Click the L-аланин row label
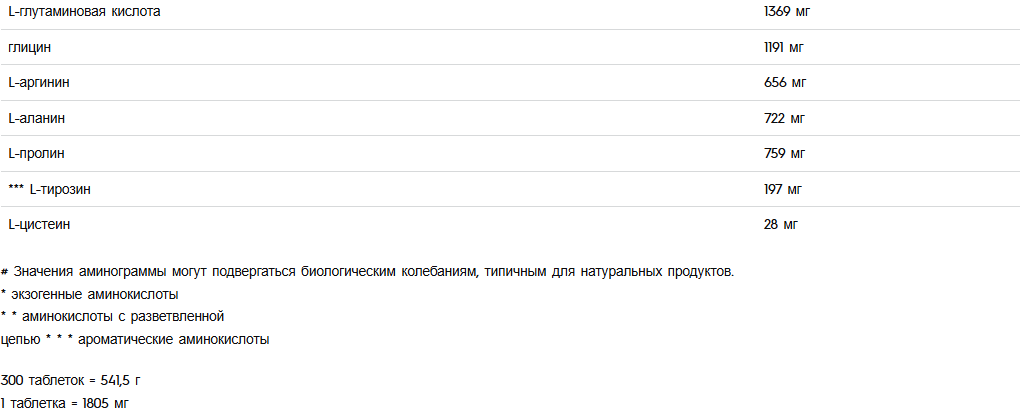The image size is (1020, 410). point(36,118)
